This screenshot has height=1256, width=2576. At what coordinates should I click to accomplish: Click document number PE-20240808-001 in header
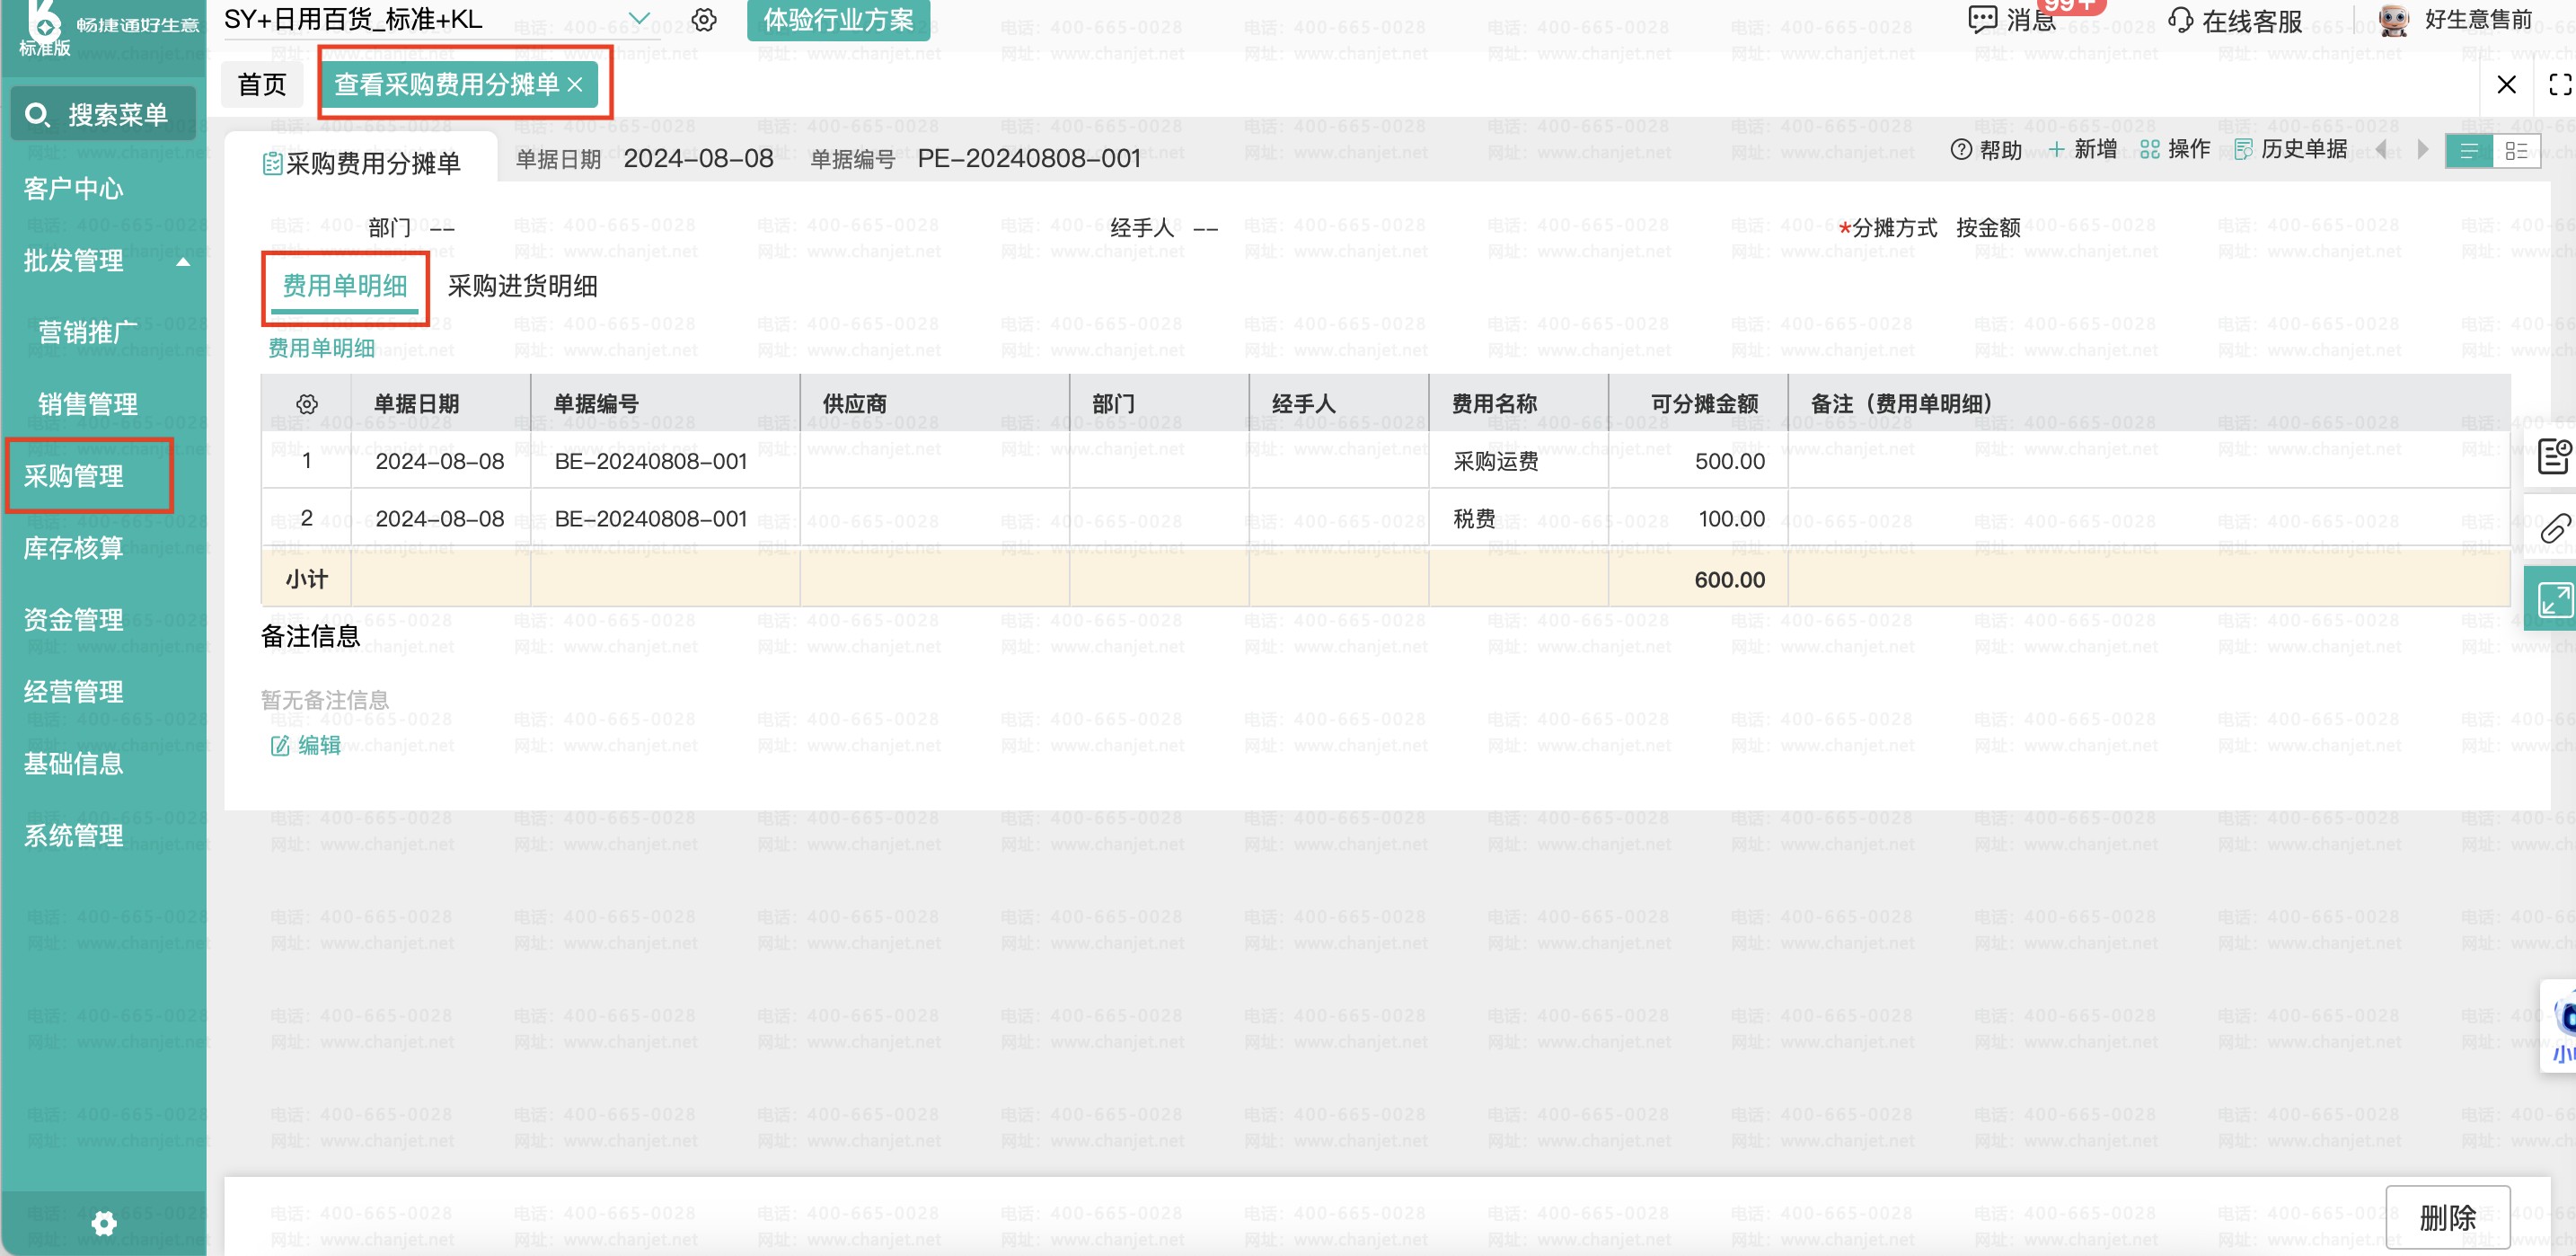click(1029, 159)
